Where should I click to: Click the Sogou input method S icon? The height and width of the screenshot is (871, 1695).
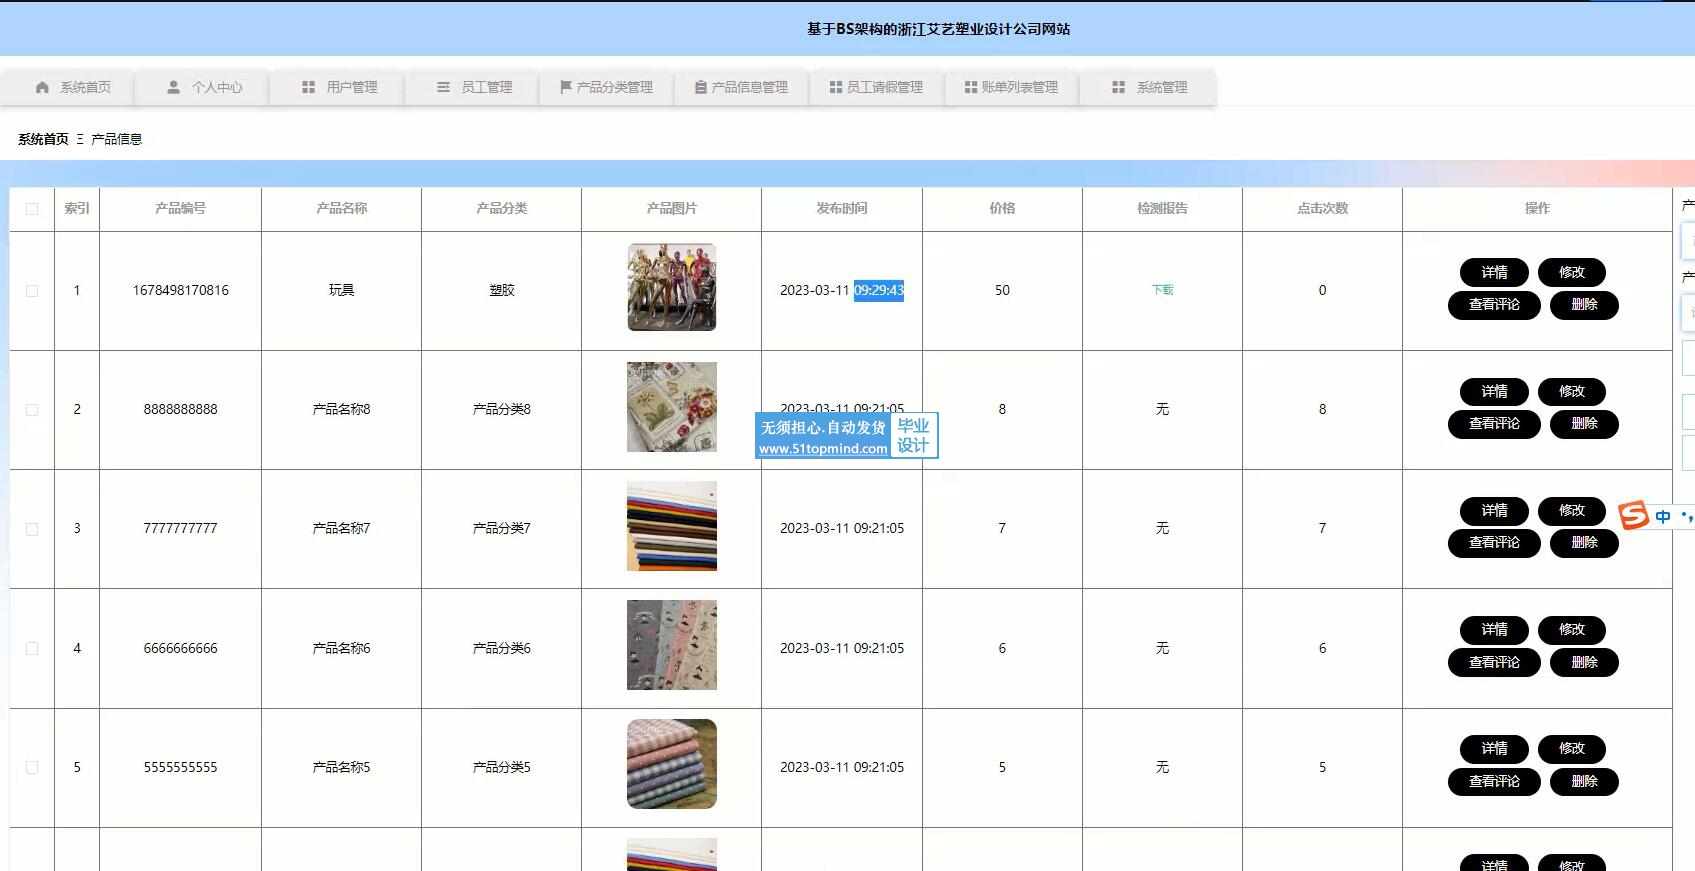click(x=1633, y=515)
